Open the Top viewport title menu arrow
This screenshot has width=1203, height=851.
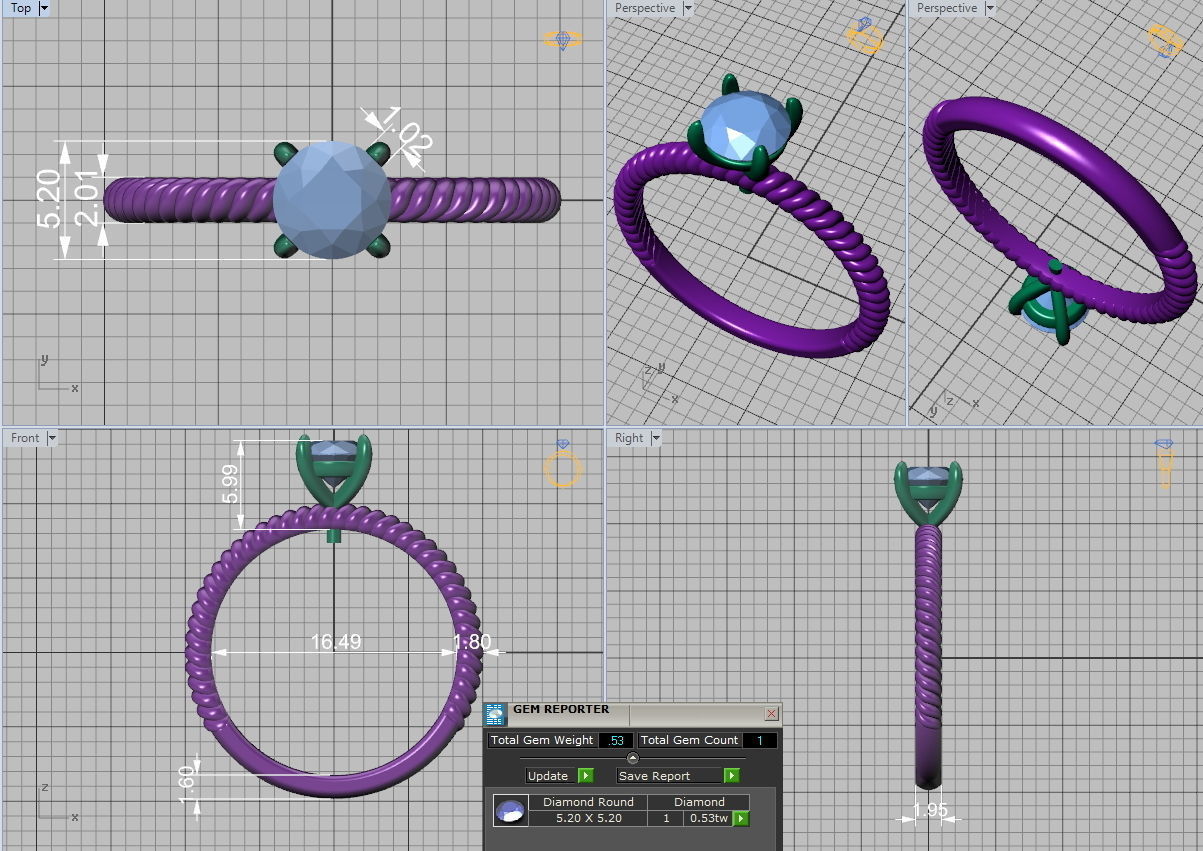point(44,8)
